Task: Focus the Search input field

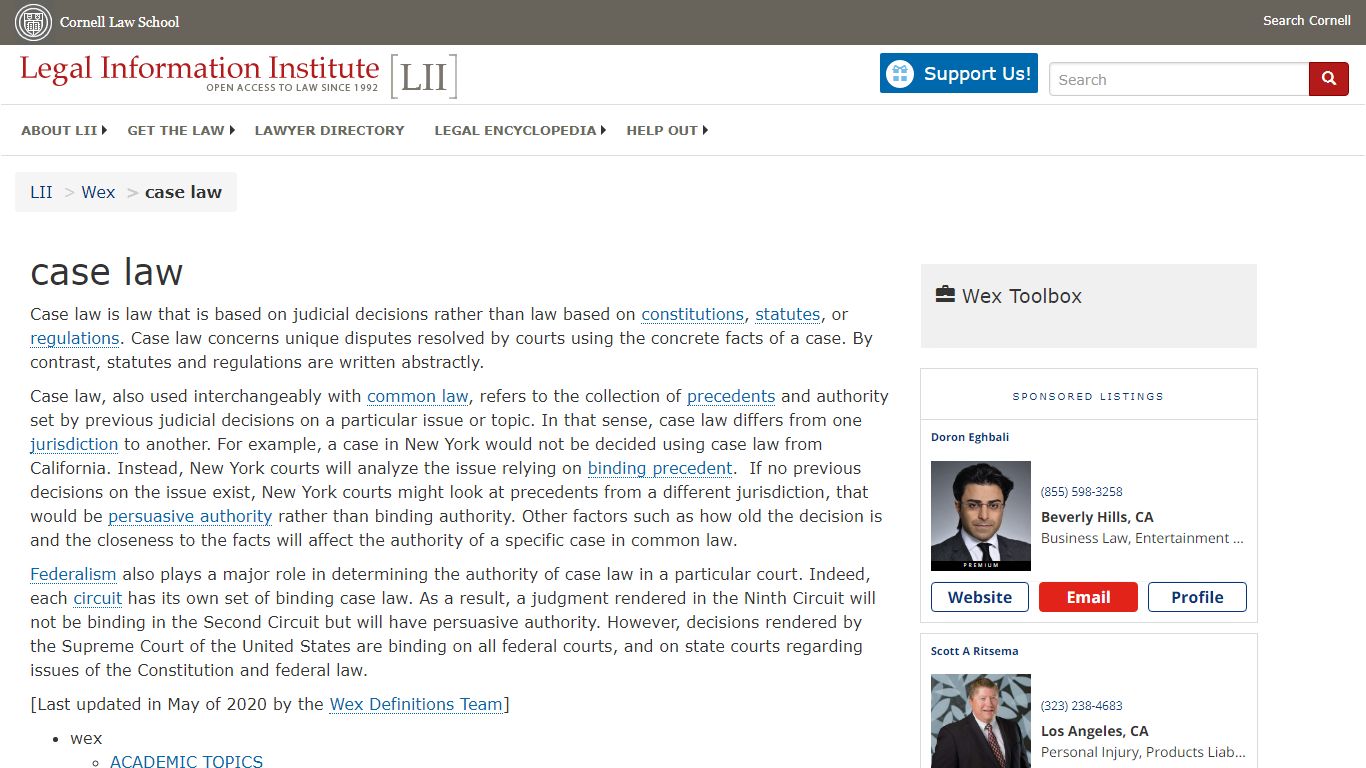Action: [x=1179, y=80]
